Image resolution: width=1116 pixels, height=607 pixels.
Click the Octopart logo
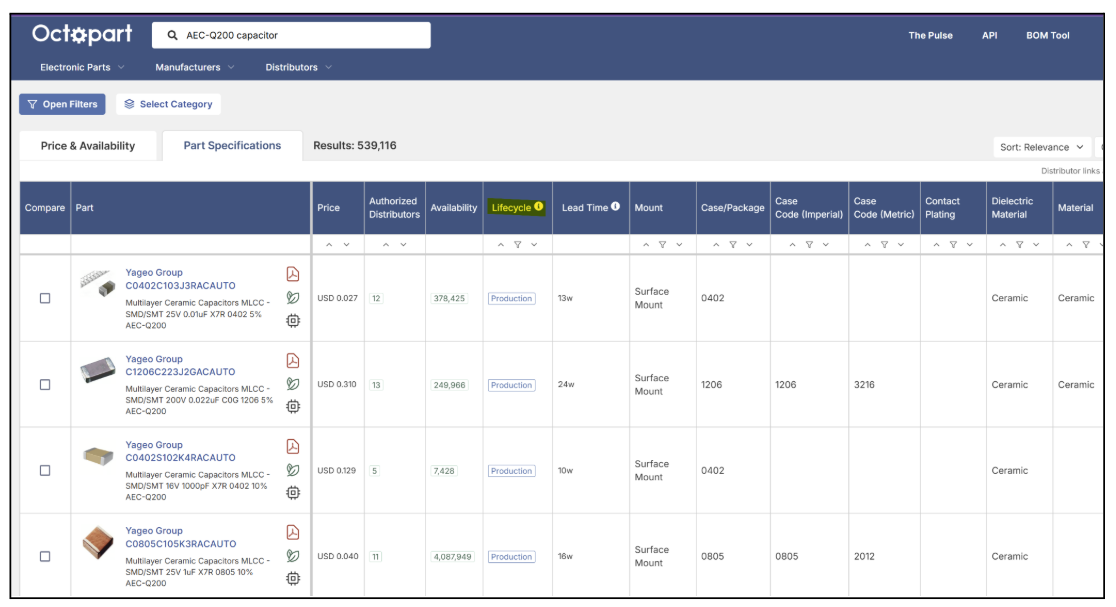tap(82, 34)
